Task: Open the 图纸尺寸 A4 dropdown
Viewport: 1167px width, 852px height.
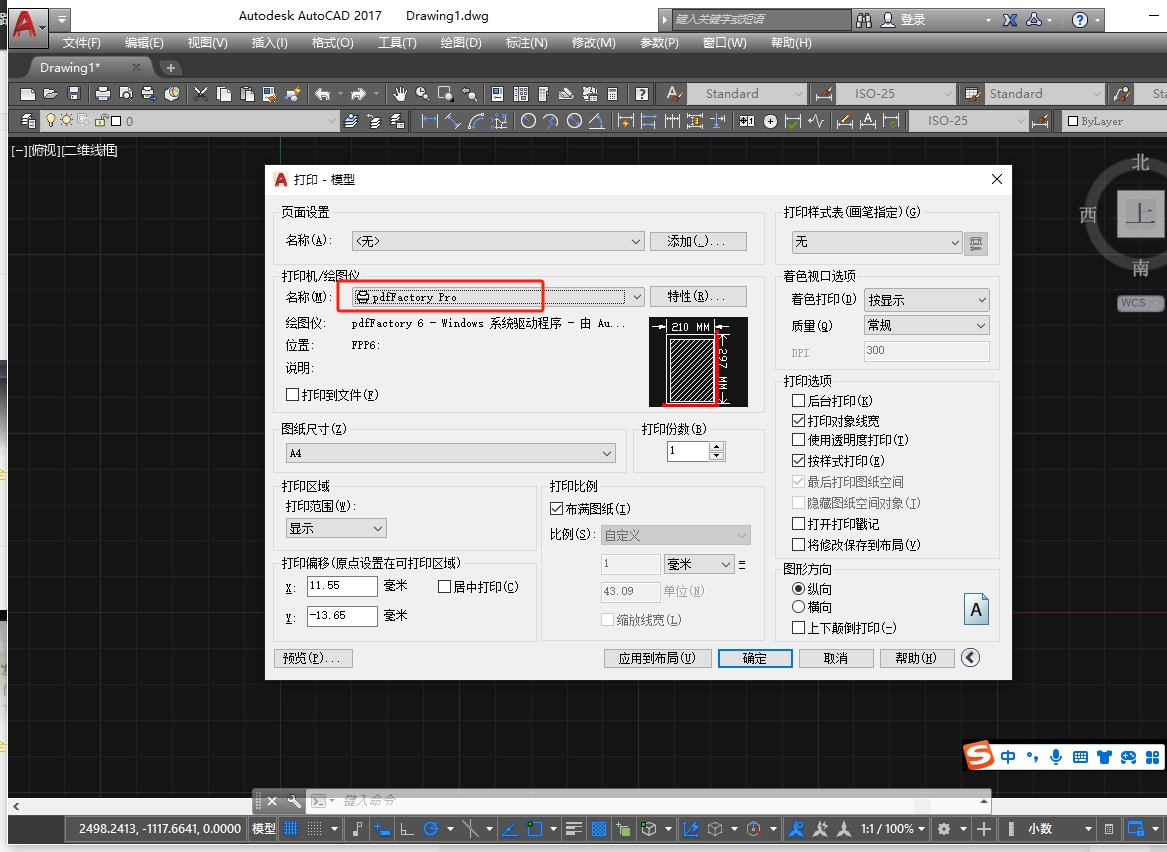Action: [451, 453]
